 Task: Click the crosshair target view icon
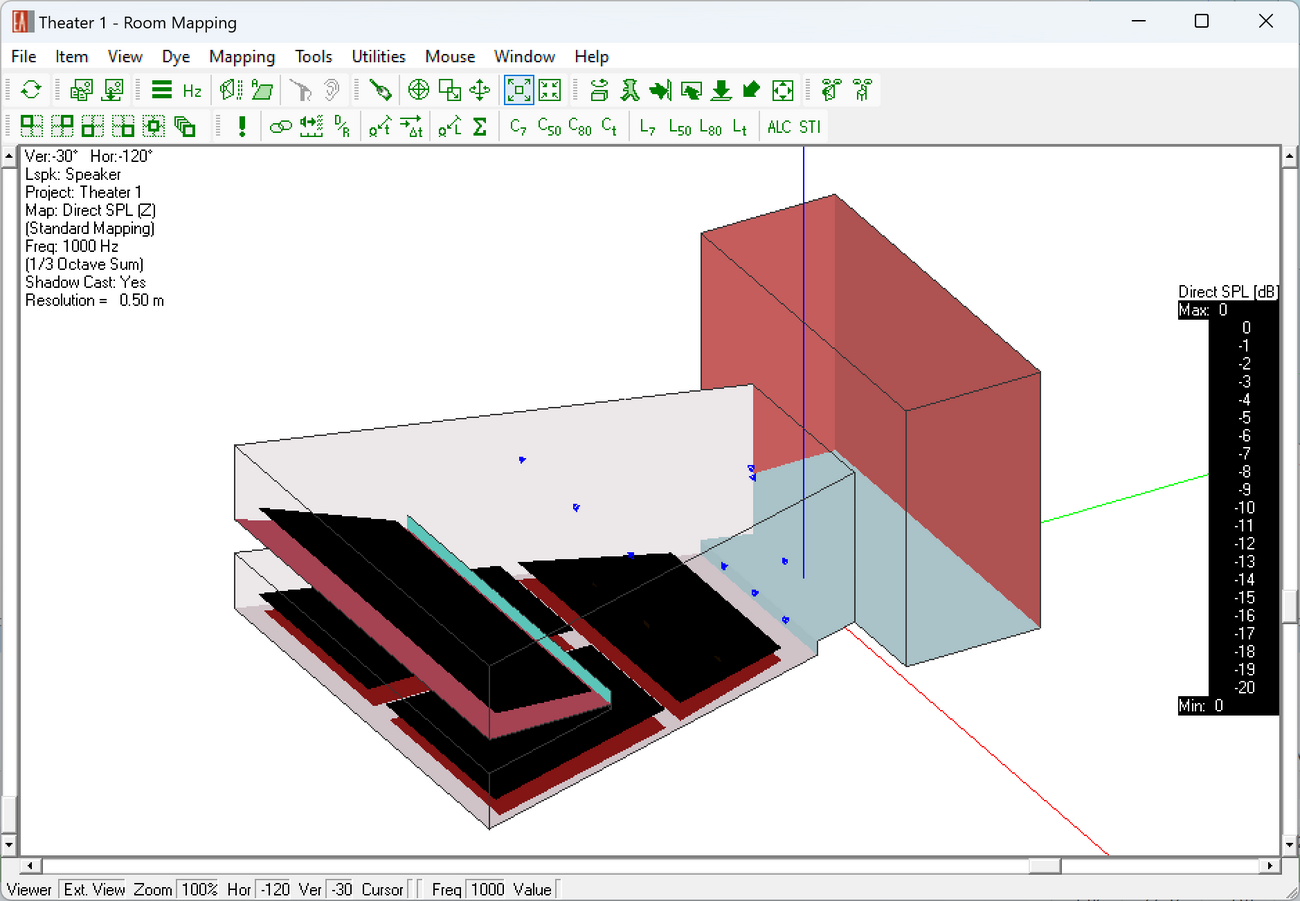pos(419,91)
